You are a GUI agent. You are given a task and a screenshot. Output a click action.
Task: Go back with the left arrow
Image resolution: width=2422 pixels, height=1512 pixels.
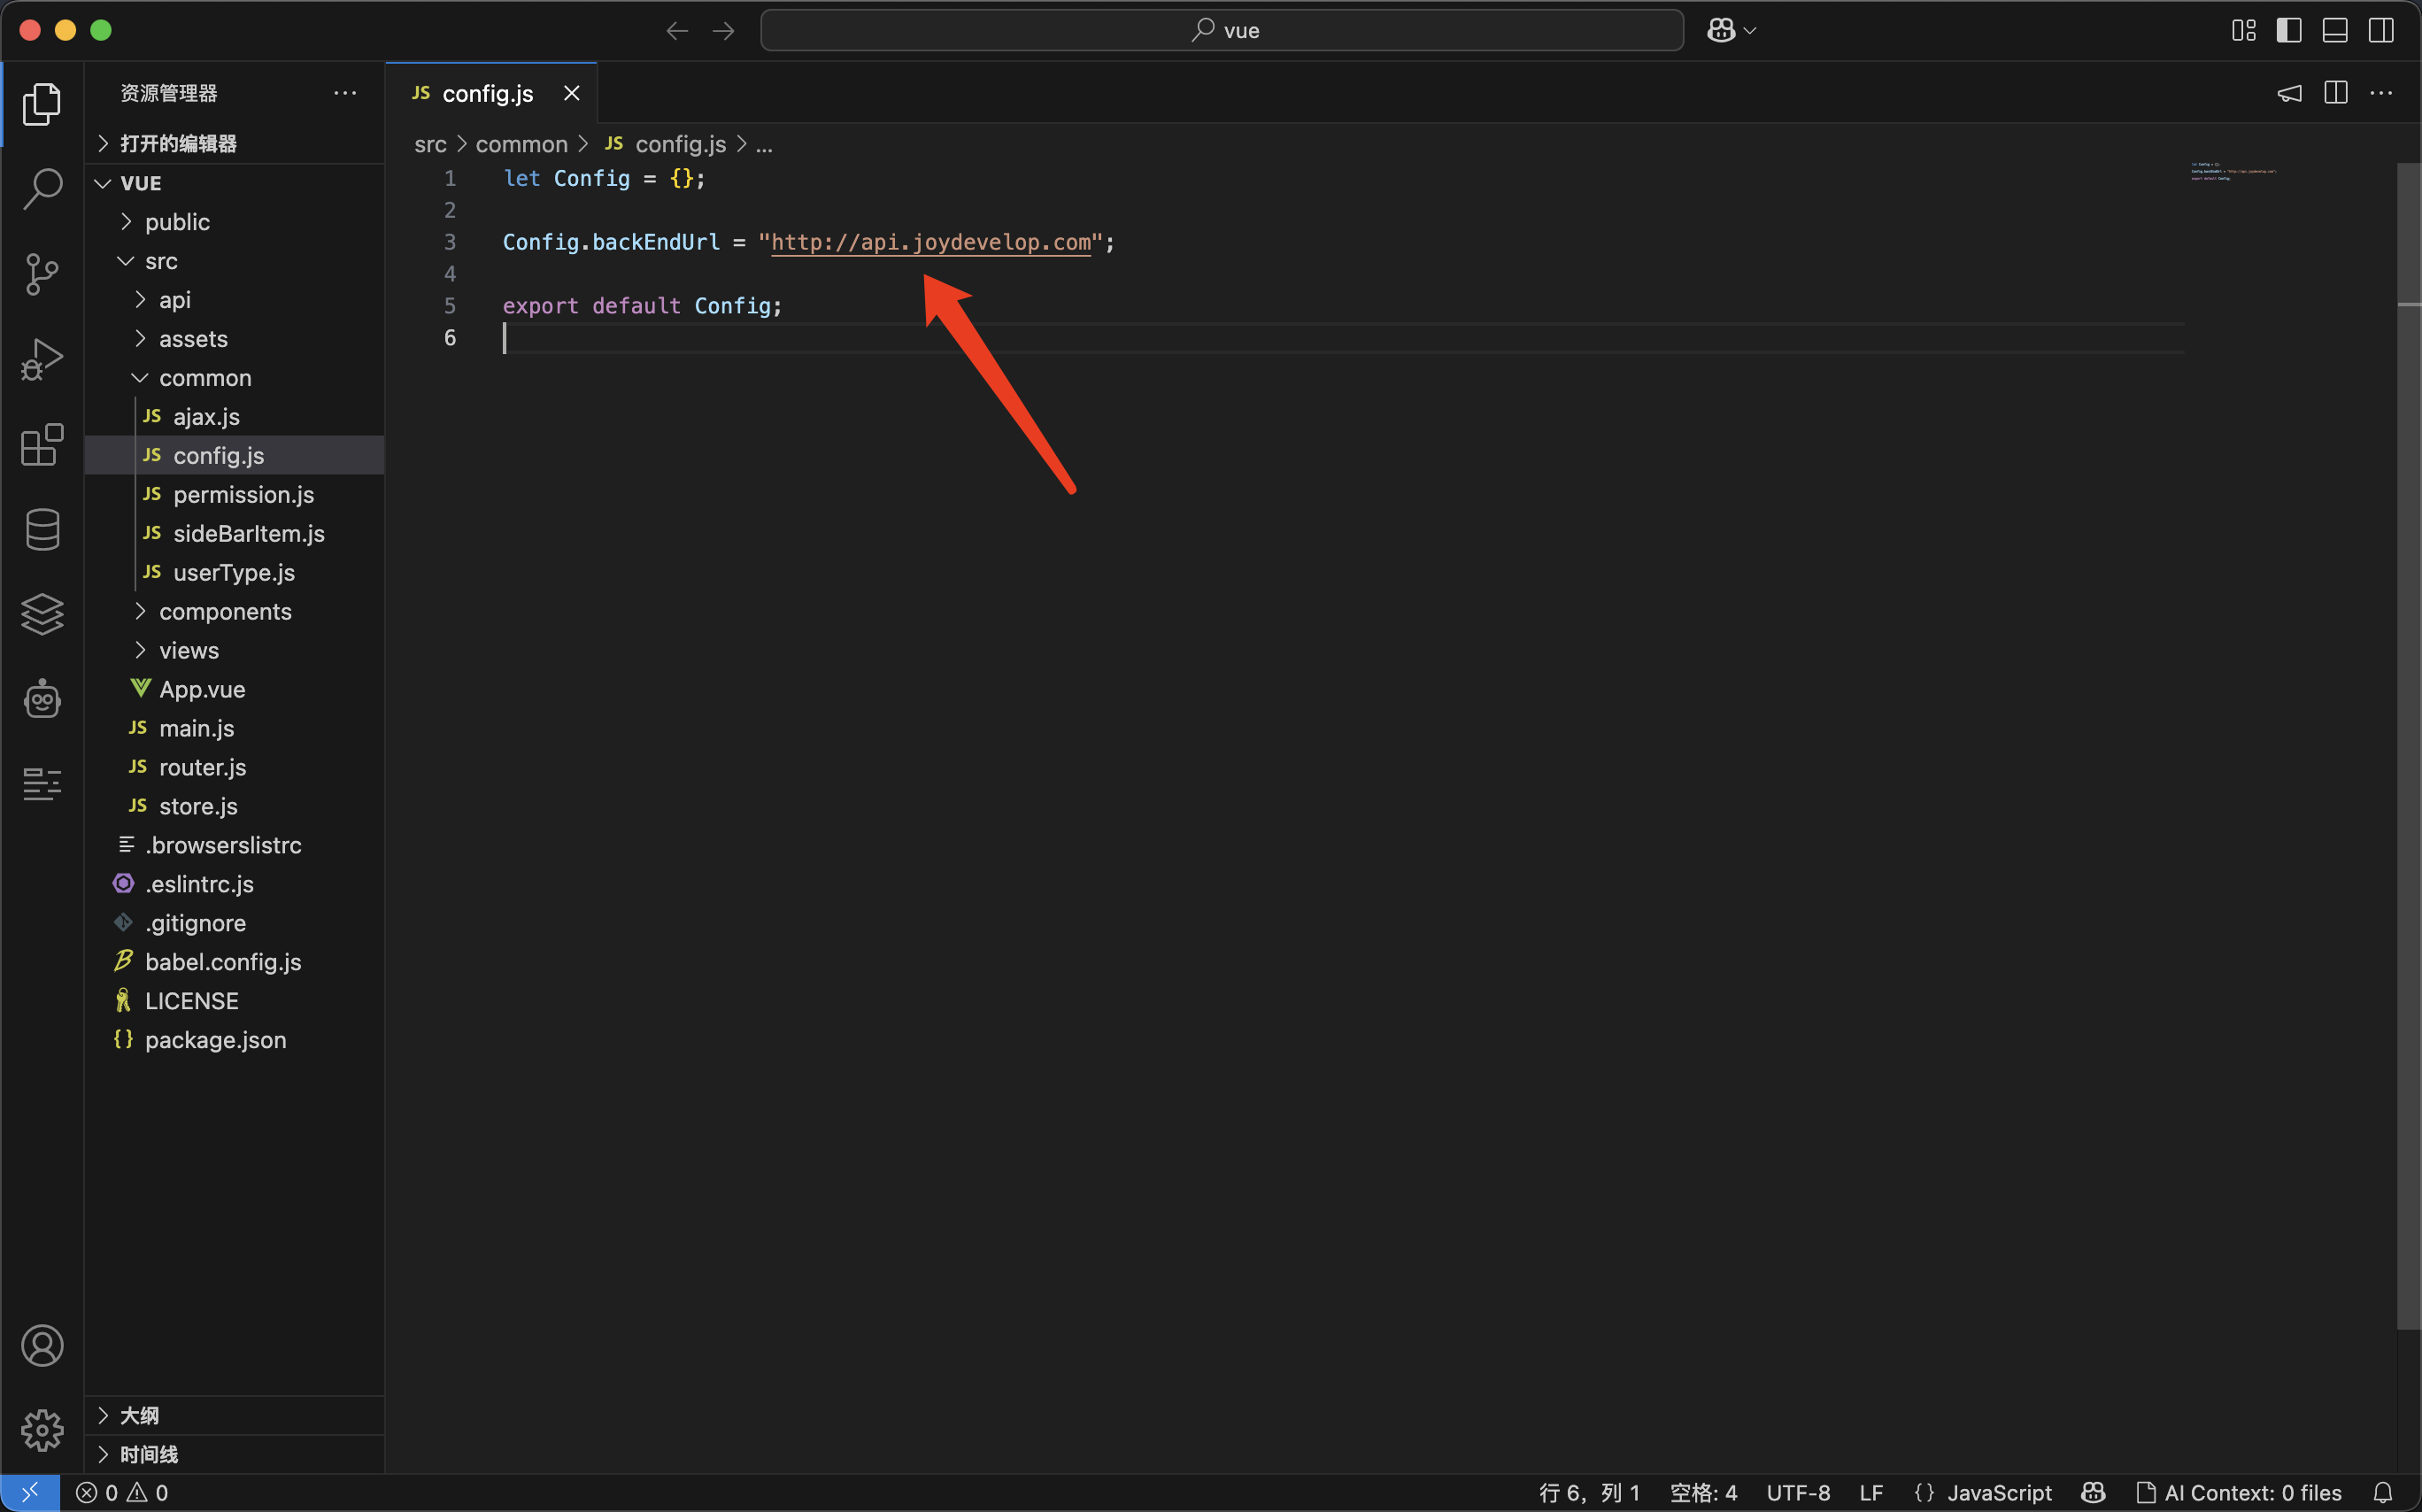tap(677, 31)
